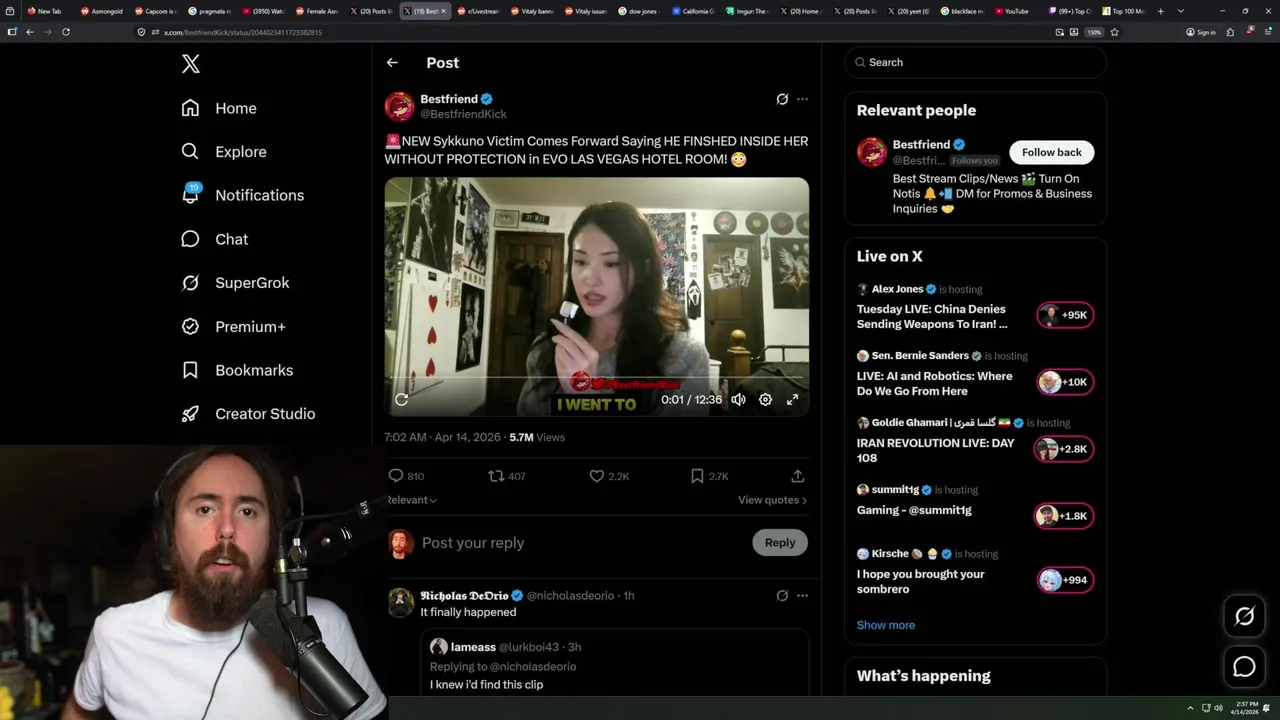Open the browser application menu
Viewport: 1280px width, 720px height.
click(1268, 32)
